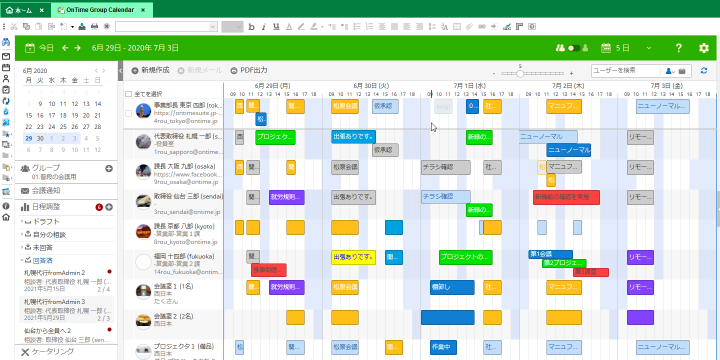The width and height of the screenshot is (720, 360).
Task: Click the PDF出力 button
Action: [x=249, y=70]
